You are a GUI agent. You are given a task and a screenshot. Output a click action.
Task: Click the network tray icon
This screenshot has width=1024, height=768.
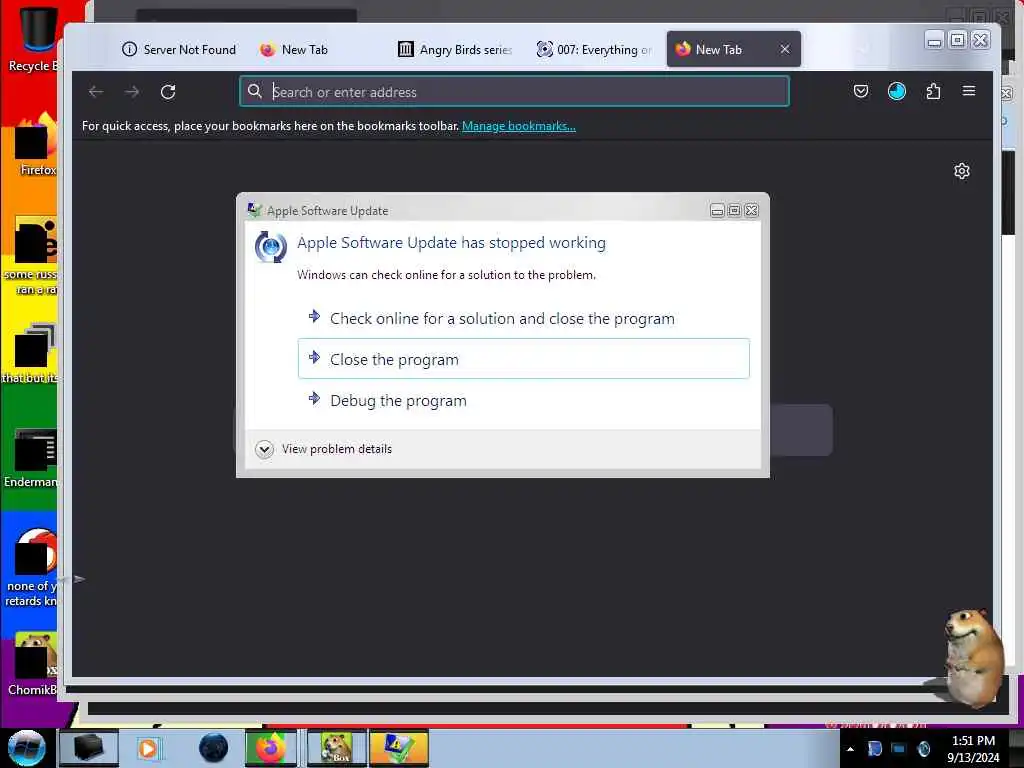coord(899,748)
